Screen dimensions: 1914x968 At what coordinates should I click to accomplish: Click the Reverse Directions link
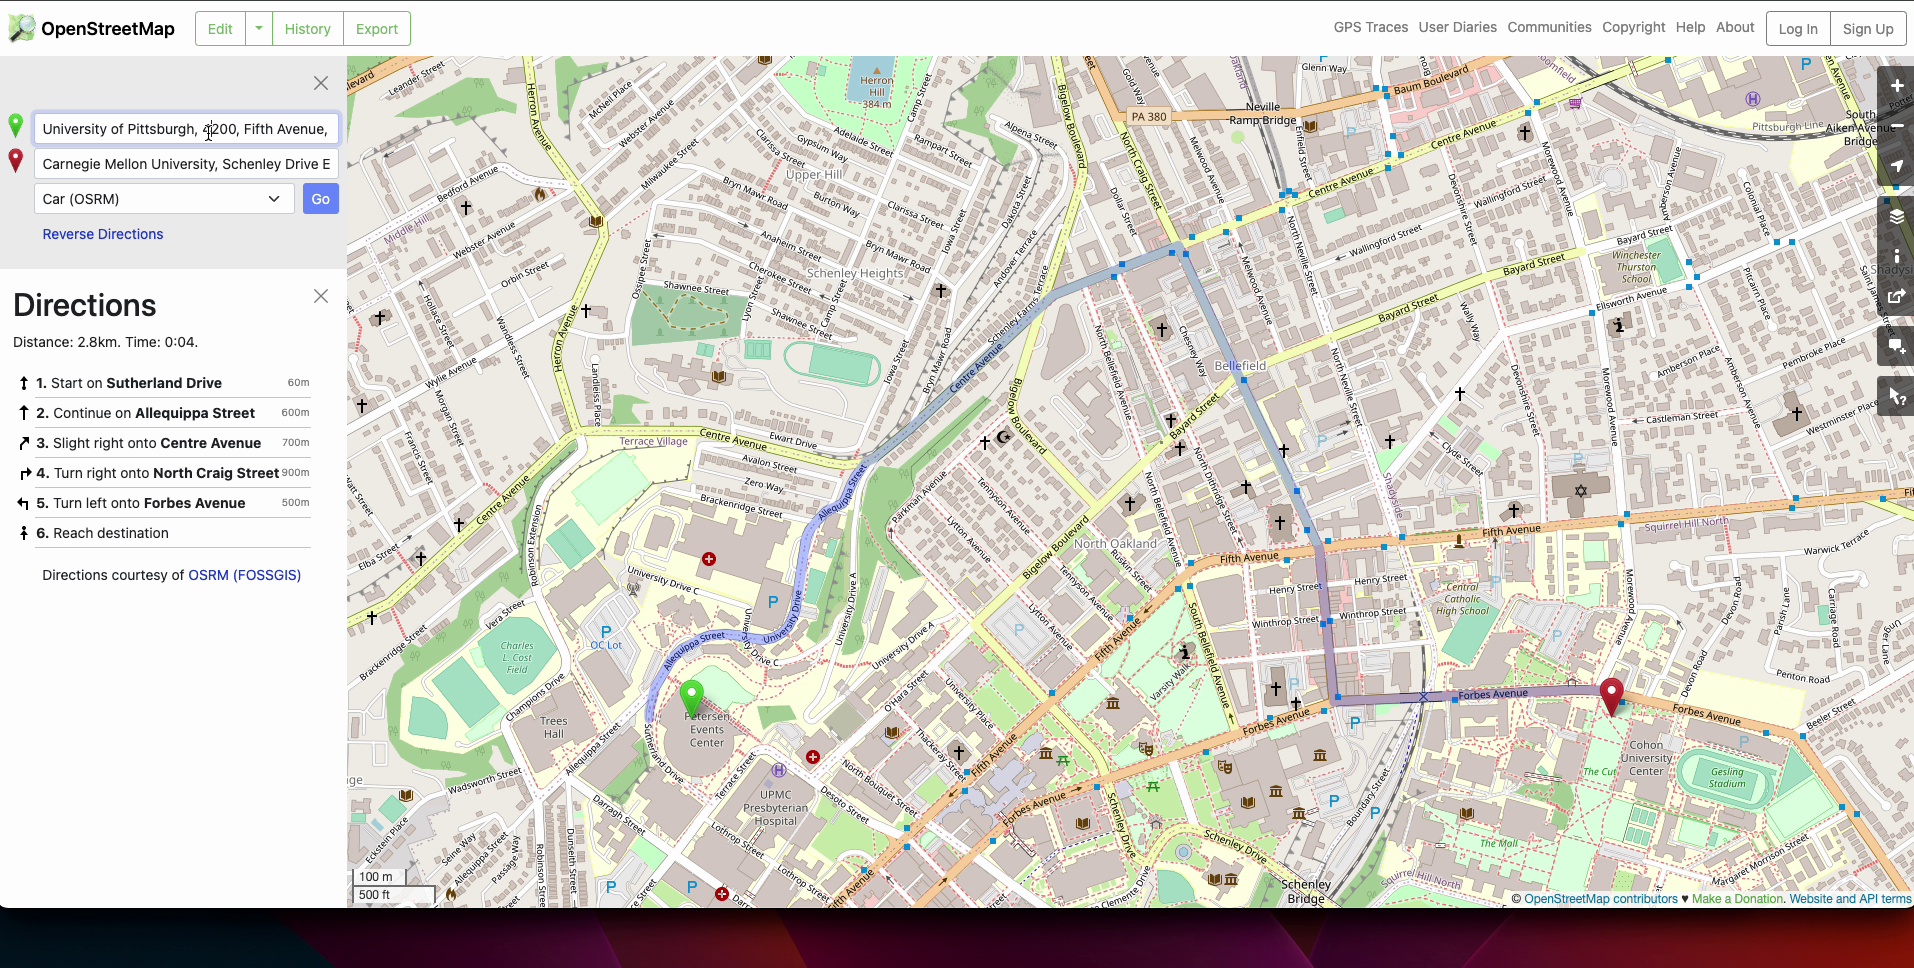[103, 234]
